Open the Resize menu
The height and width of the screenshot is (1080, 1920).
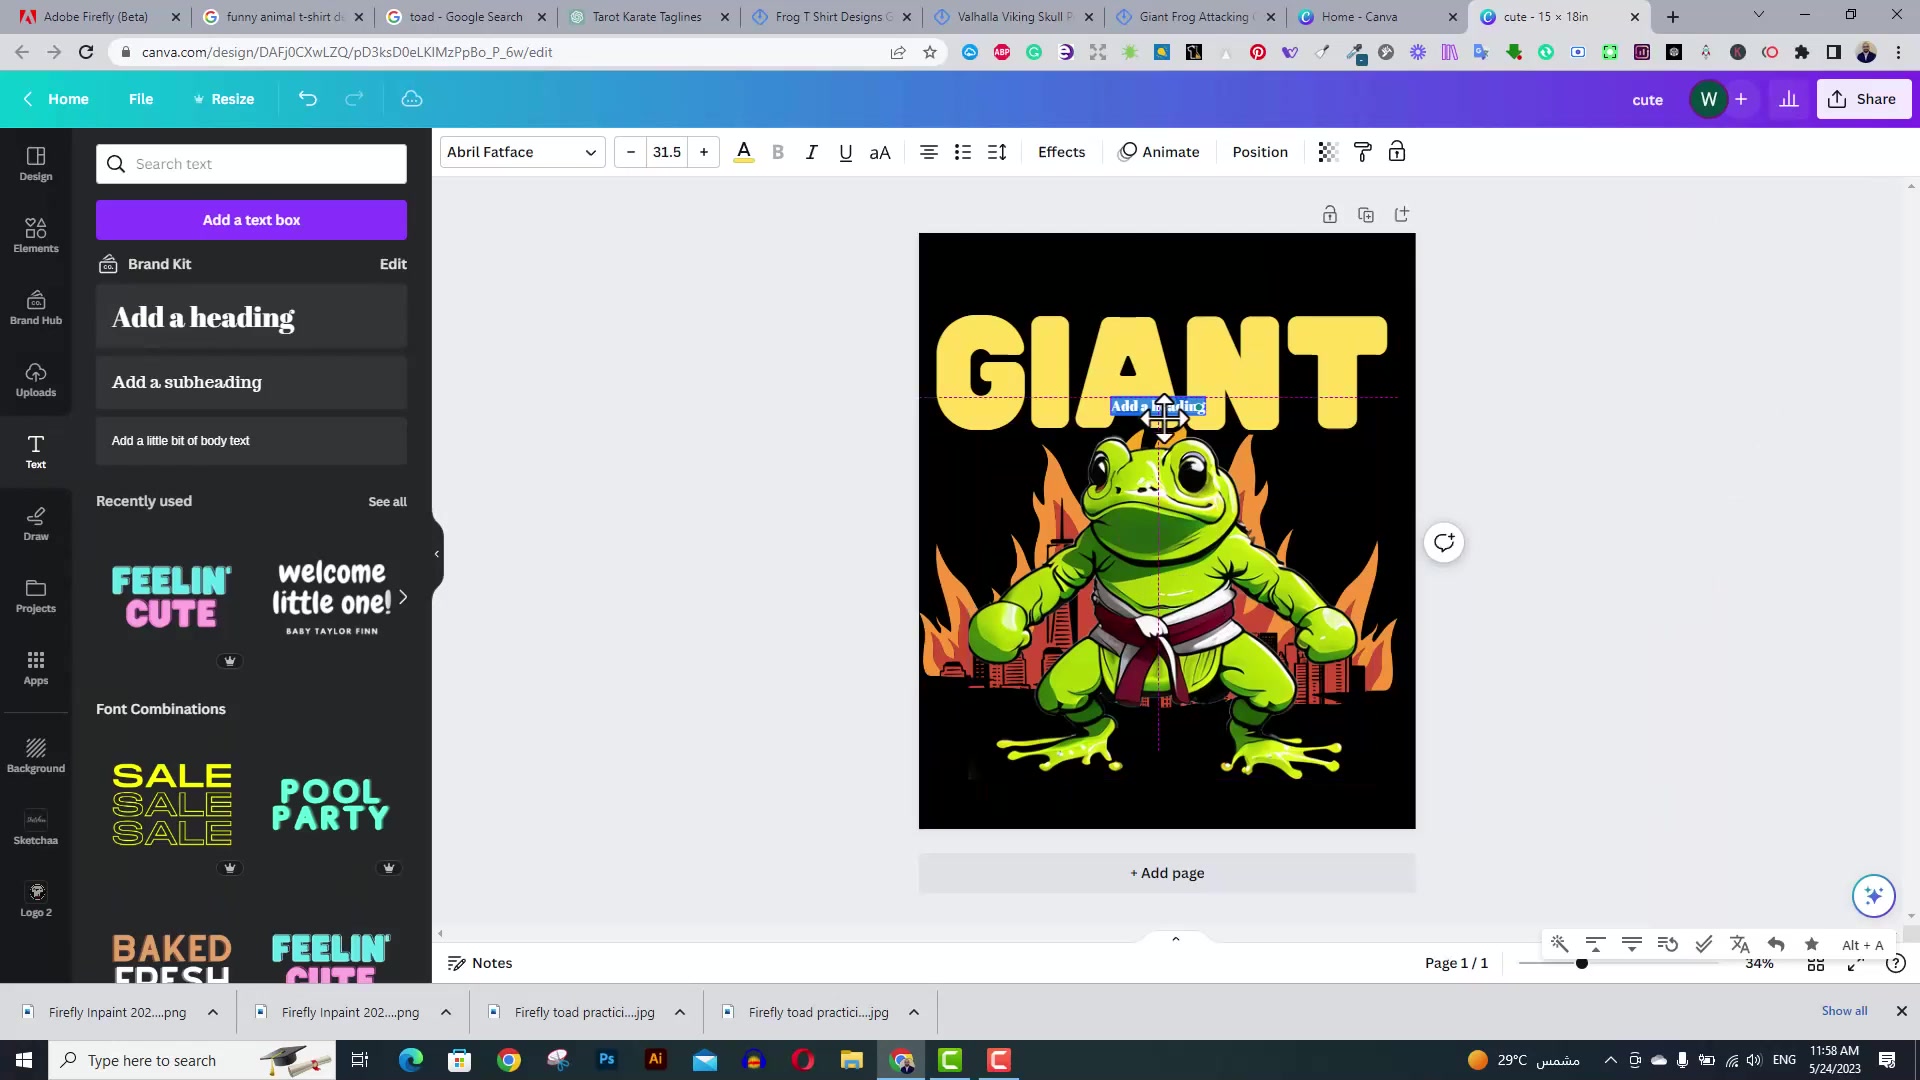224,99
